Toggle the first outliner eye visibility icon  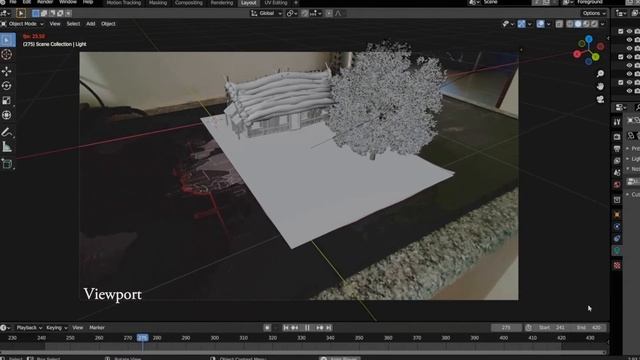tap(629, 31)
